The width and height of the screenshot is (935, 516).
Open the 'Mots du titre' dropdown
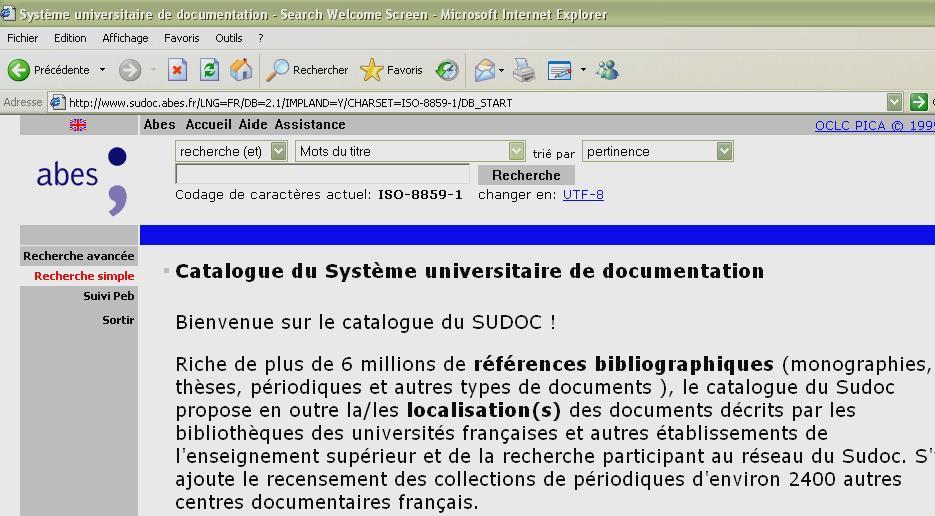[x=410, y=152]
